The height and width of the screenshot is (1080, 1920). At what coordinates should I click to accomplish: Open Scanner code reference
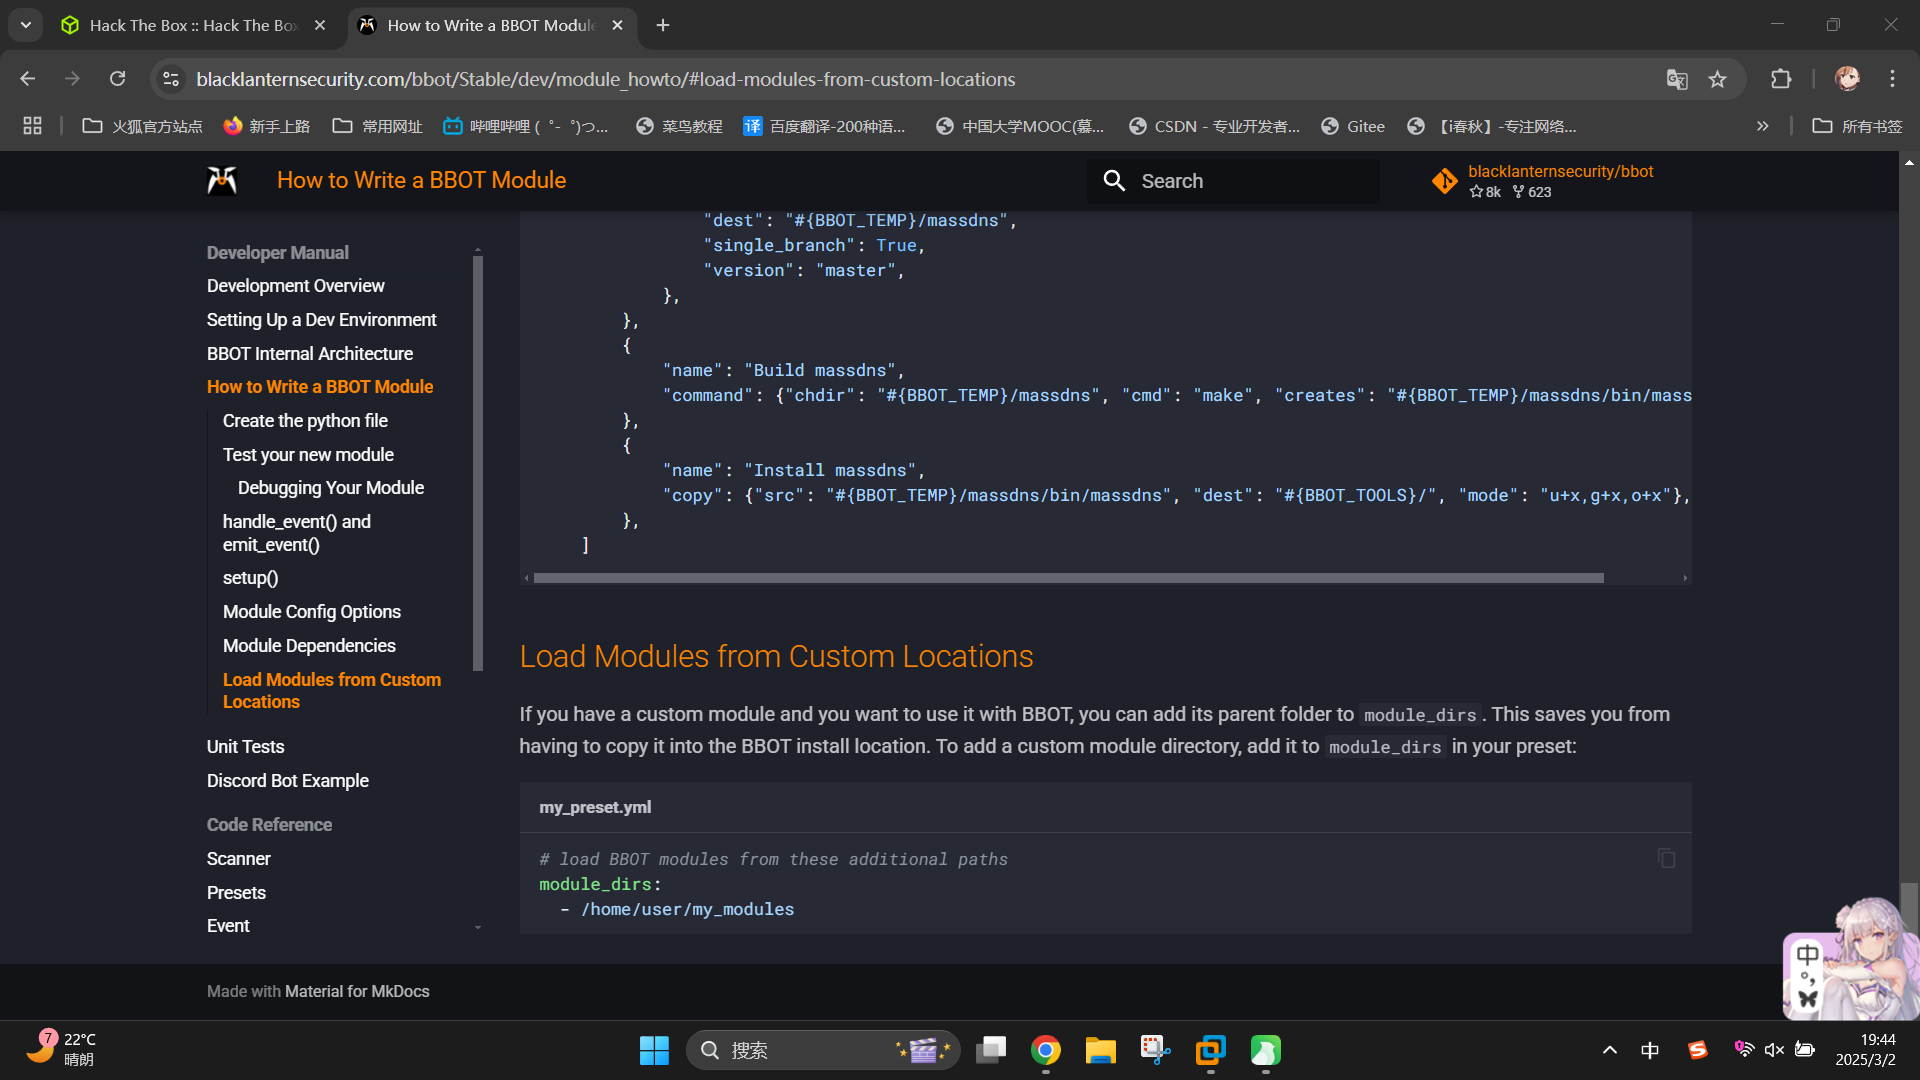pyautogui.click(x=238, y=859)
